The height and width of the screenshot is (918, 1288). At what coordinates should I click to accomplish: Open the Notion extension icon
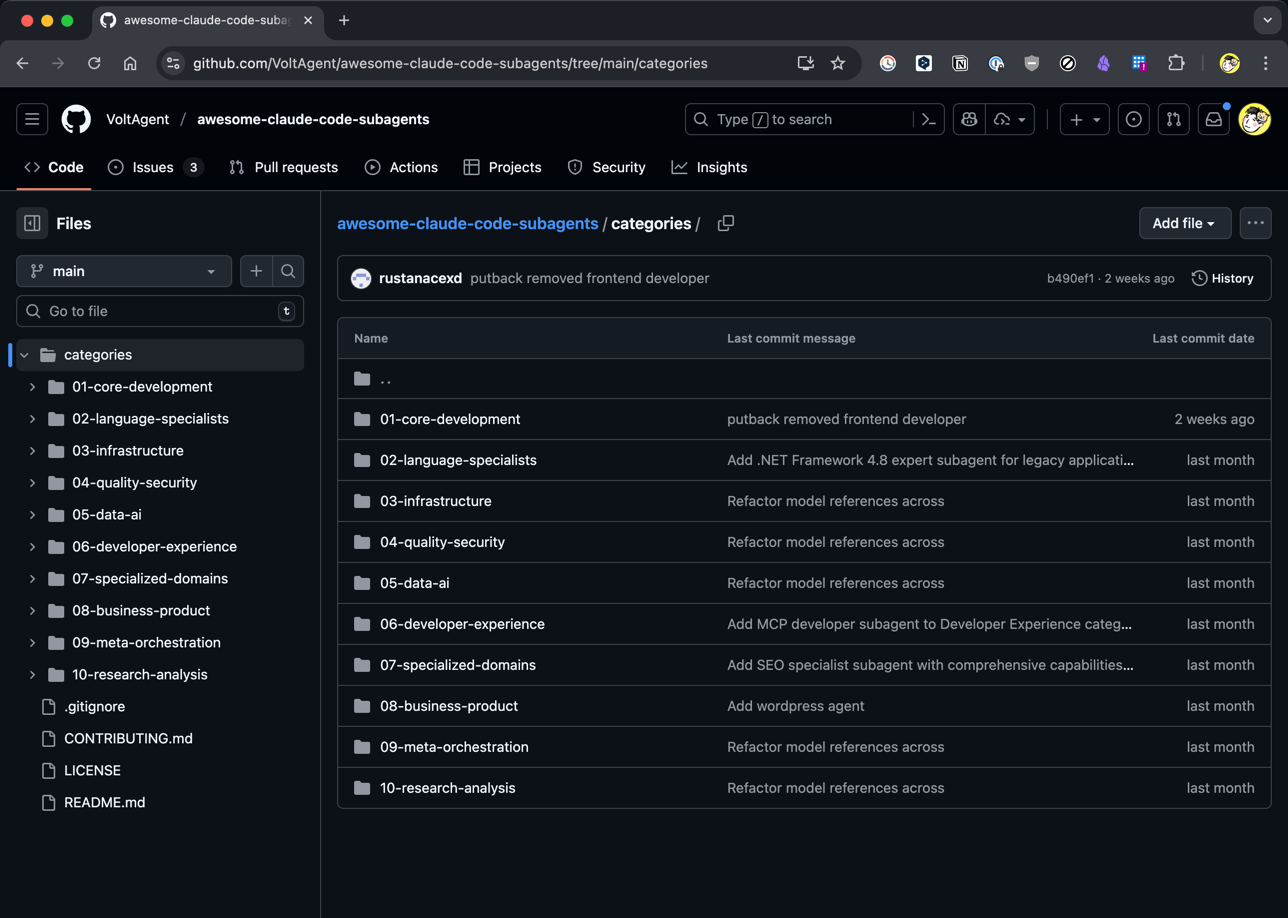pyautogui.click(x=960, y=63)
